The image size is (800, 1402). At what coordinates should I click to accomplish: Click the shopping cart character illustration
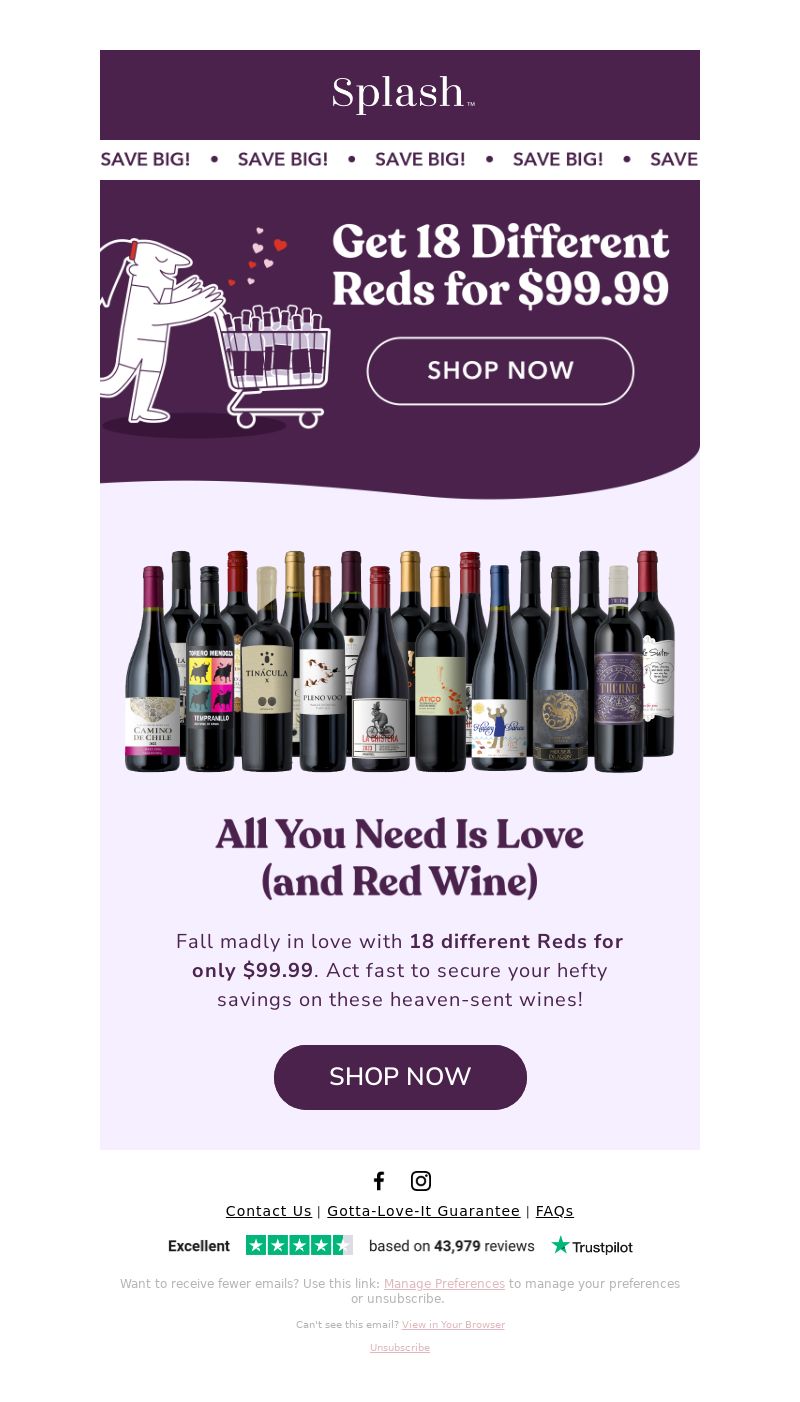coord(215,332)
